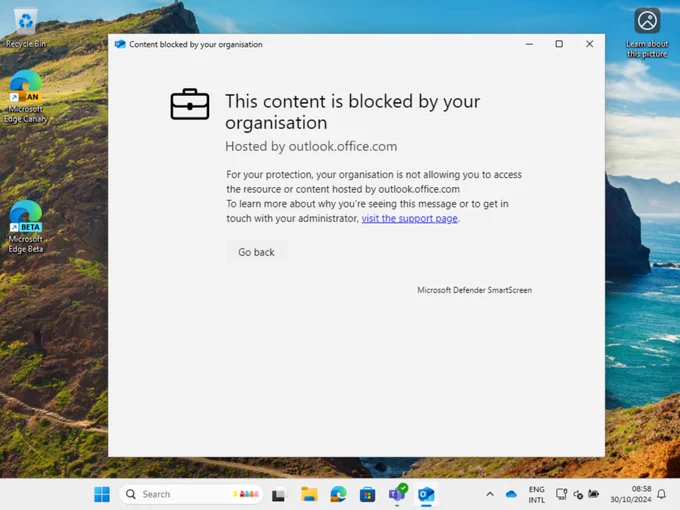Image resolution: width=680 pixels, height=510 pixels.
Task: Switch to Outlook in the taskbar
Action: click(426, 494)
